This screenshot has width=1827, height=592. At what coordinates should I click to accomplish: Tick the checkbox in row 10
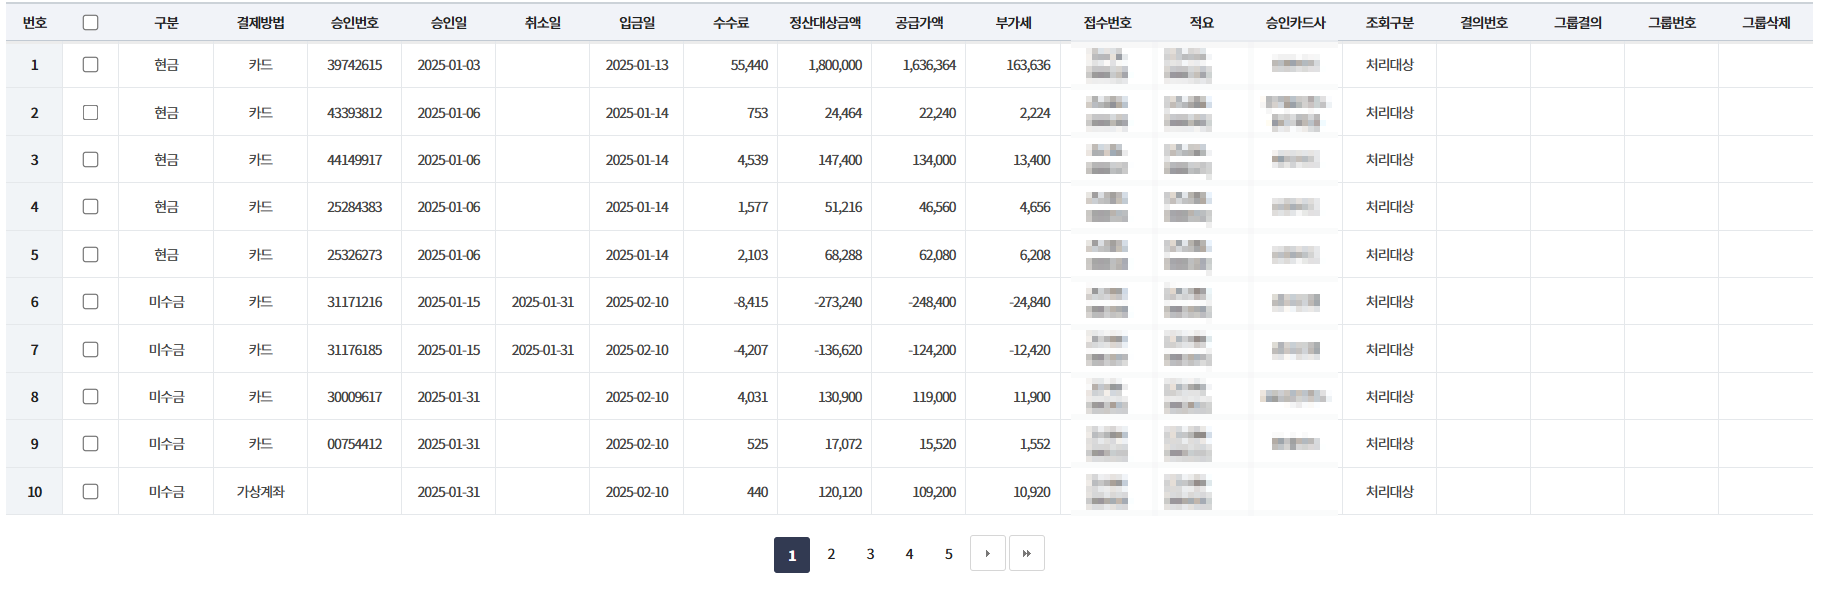(x=90, y=492)
